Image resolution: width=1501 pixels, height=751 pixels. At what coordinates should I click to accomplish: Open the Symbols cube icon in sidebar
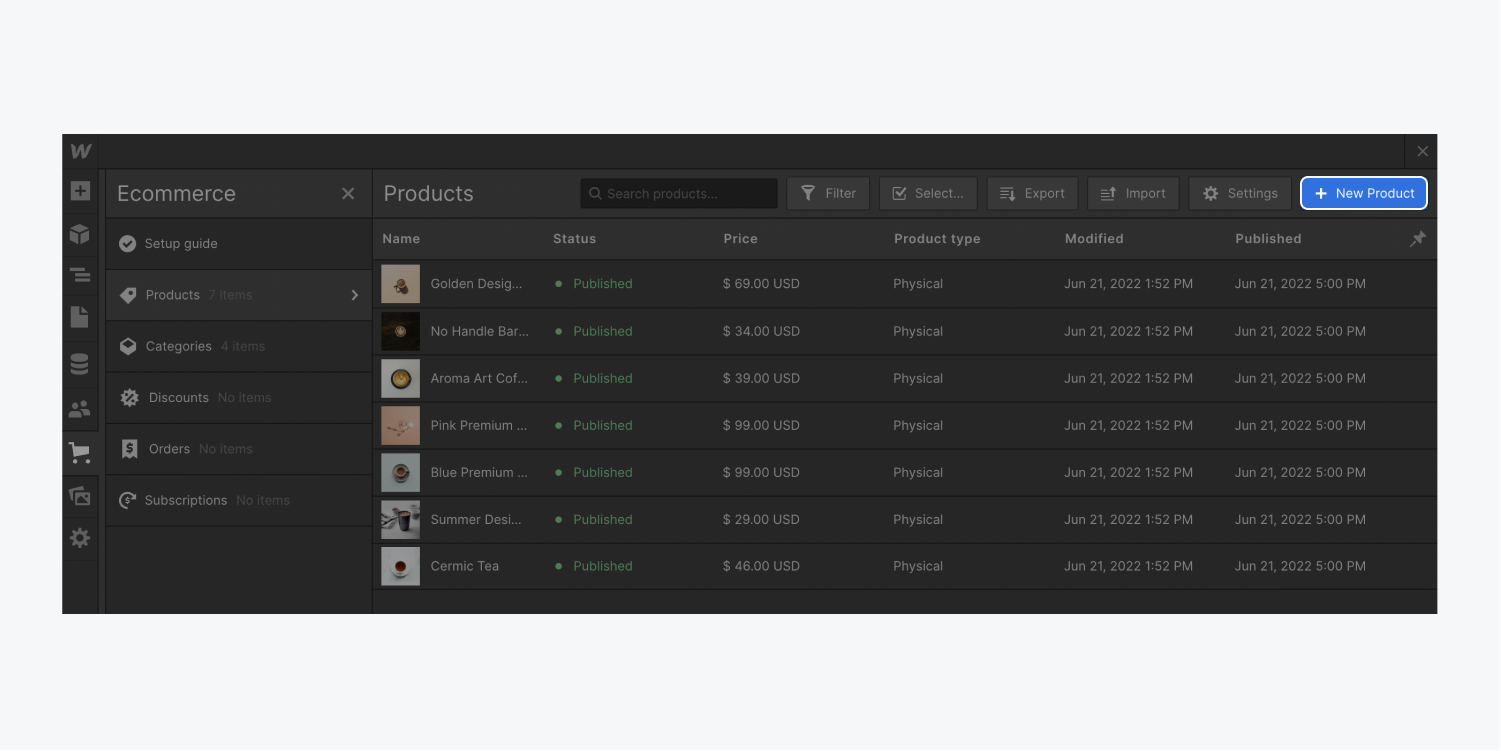click(80, 234)
